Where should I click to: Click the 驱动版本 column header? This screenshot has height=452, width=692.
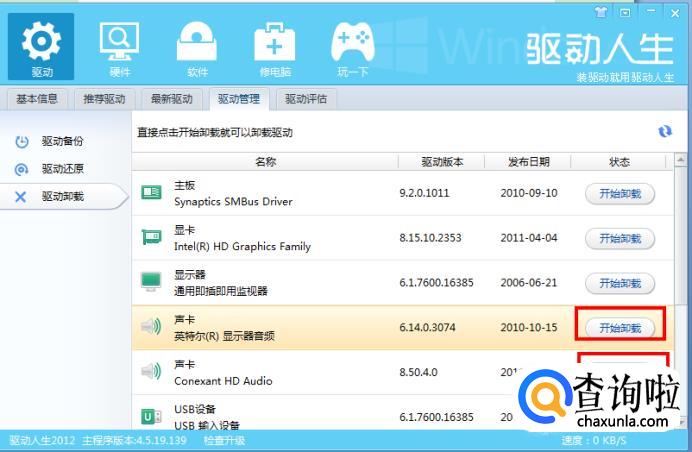(x=442, y=162)
